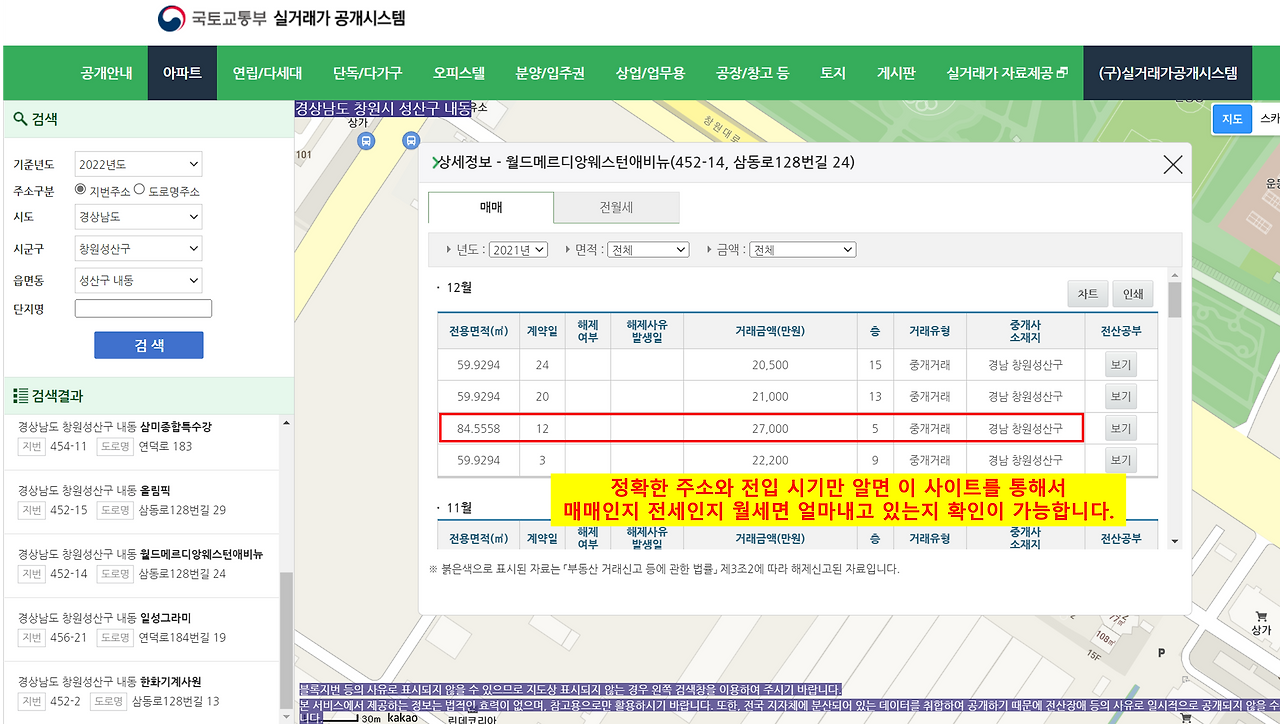Open the 게시판 menu
This screenshot has width=1280, height=724.
tap(896, 73)
